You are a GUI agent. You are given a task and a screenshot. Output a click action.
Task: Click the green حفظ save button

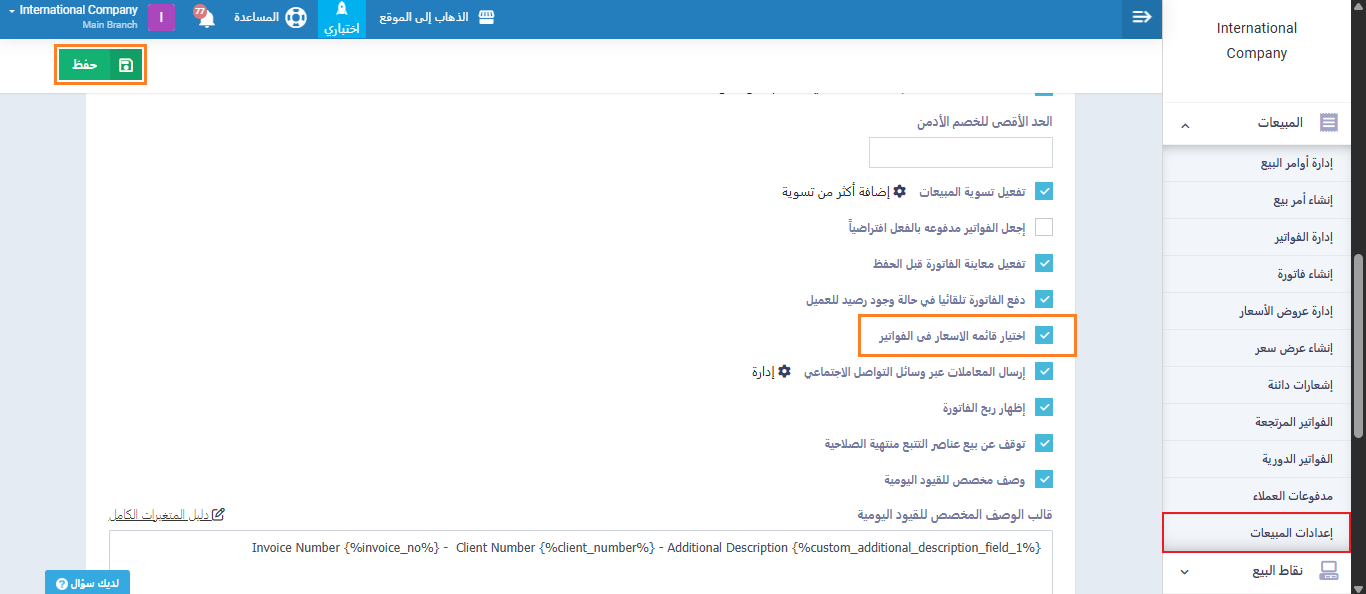(x=100, y=65)
